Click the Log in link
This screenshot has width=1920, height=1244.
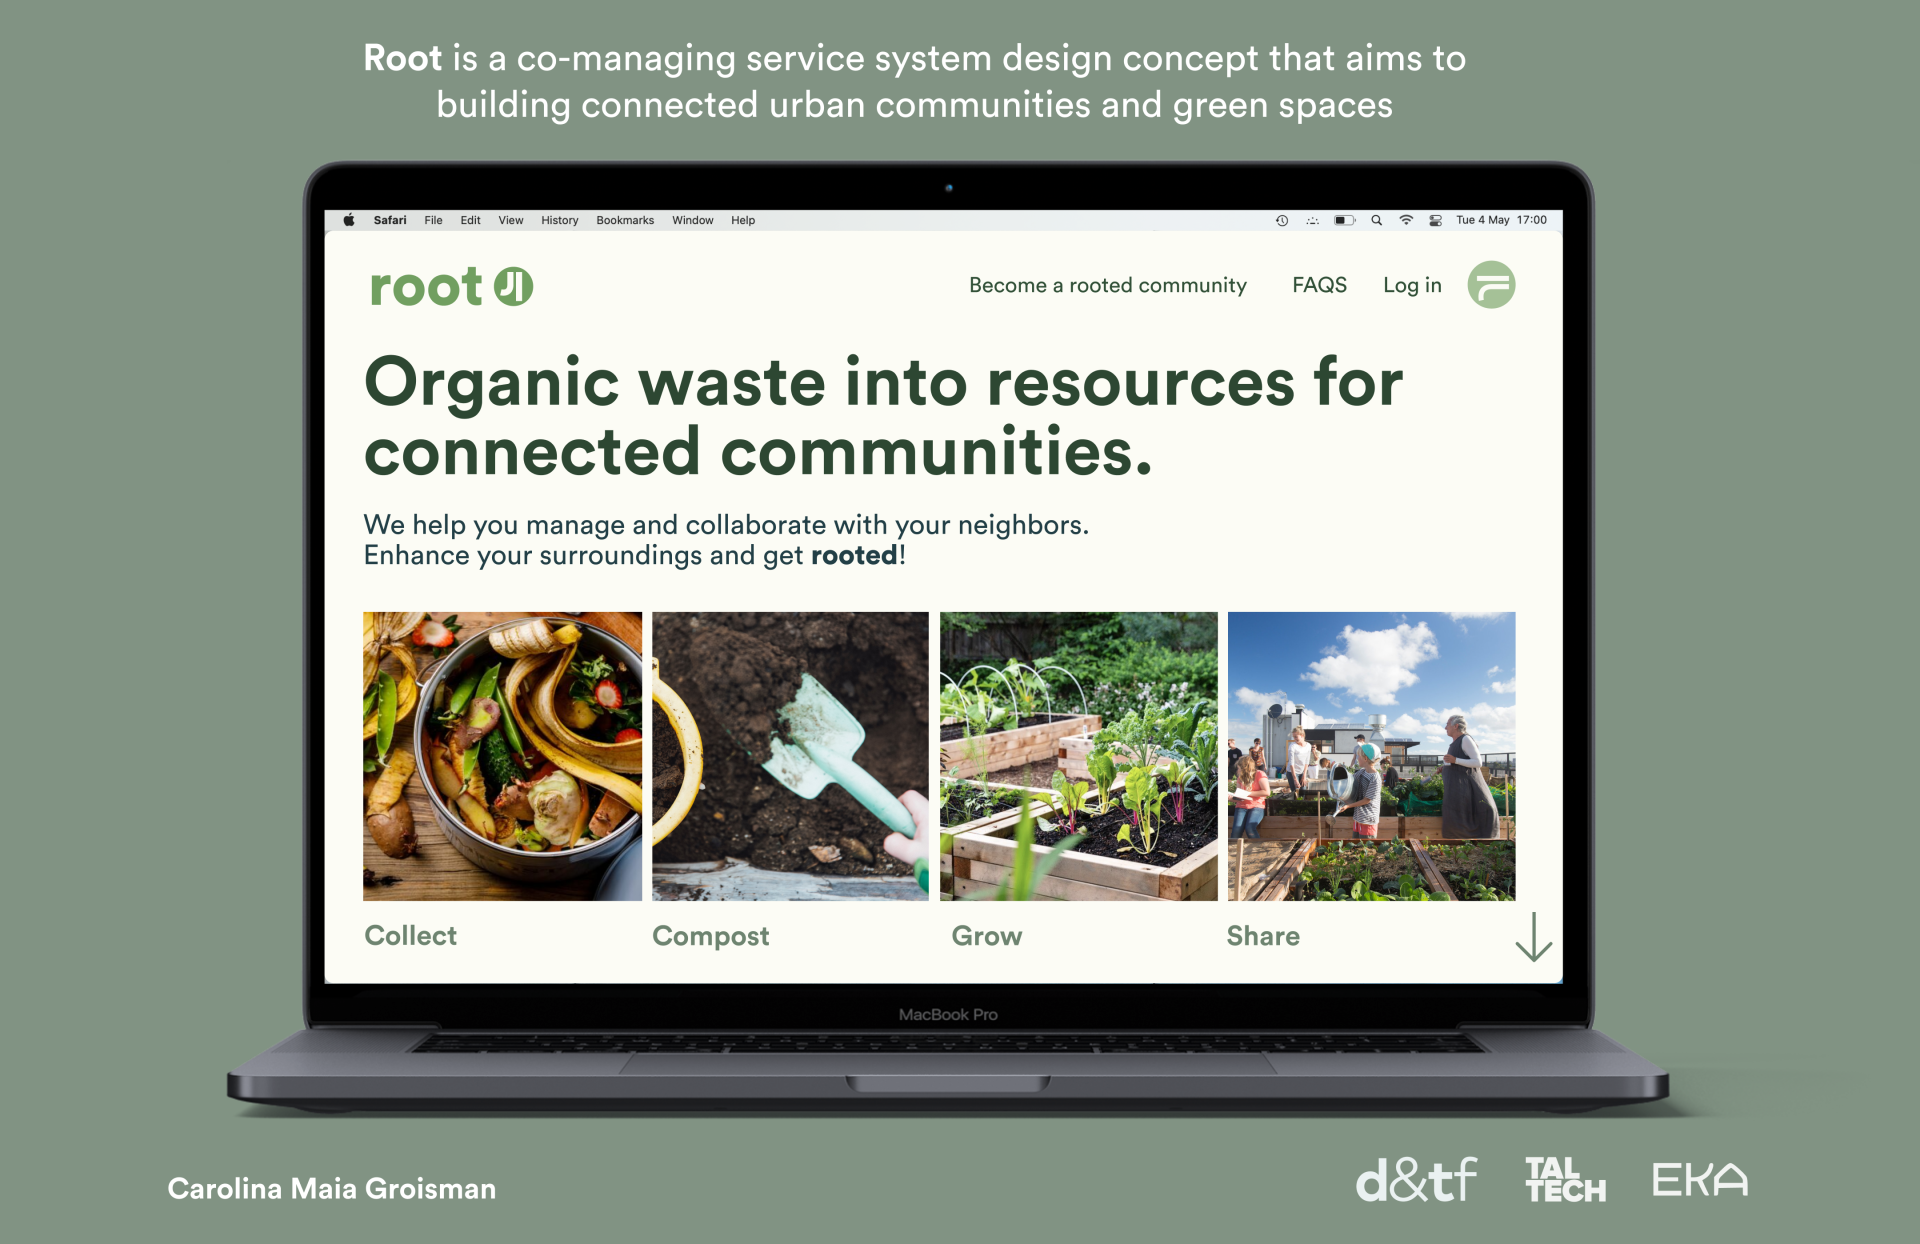click(x=1412, y=285)
